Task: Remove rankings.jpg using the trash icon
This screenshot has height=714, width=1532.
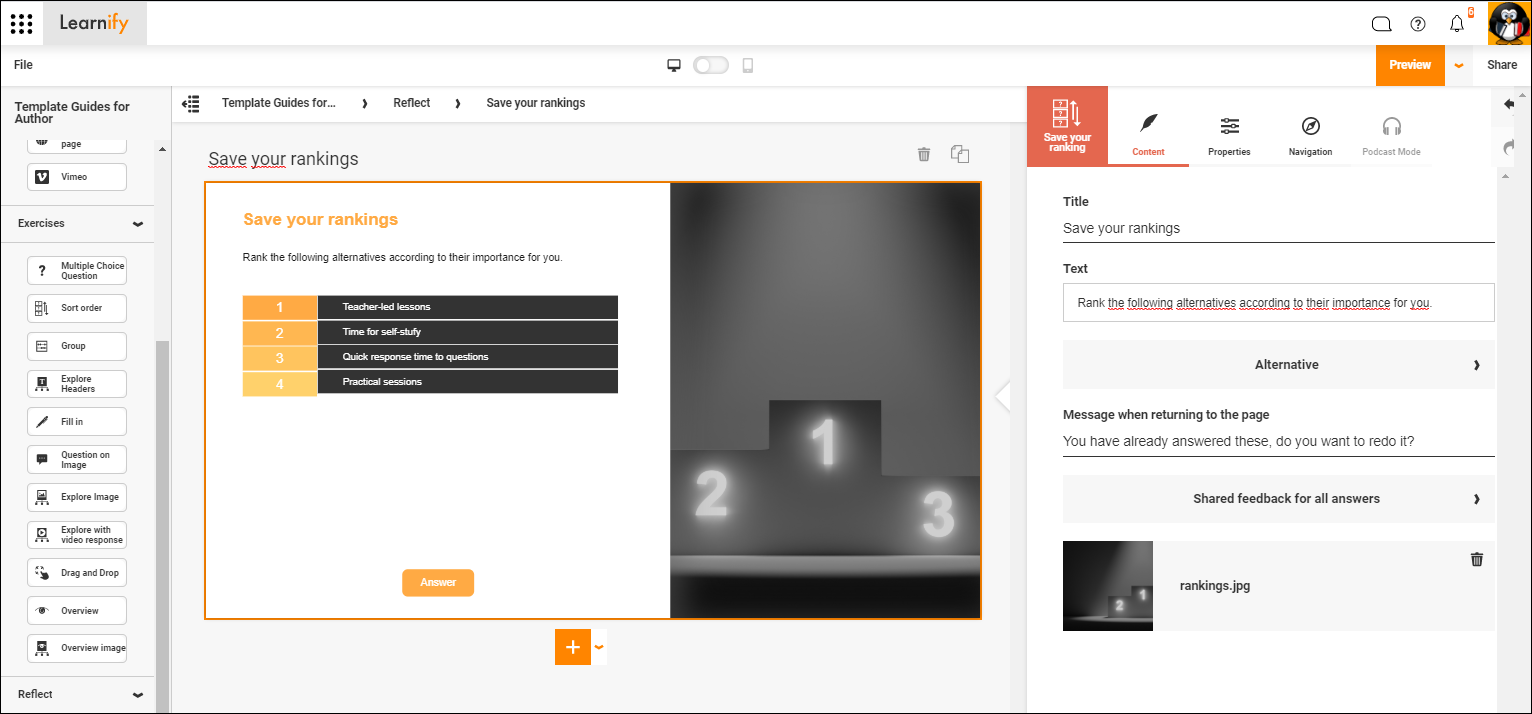Action: click(1476, 559)
